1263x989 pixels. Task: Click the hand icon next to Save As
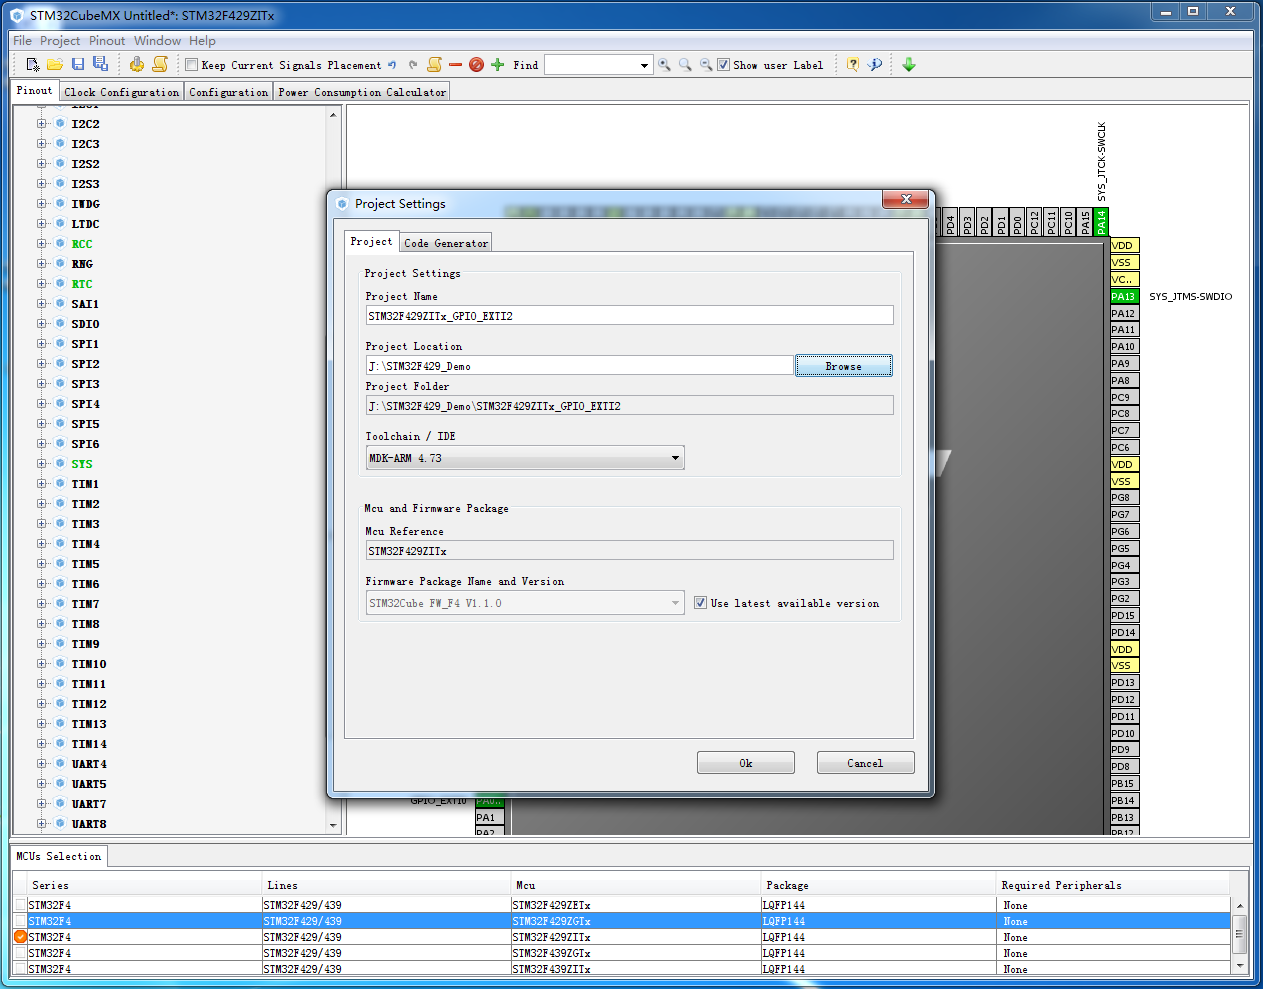[x=137, y=64]
